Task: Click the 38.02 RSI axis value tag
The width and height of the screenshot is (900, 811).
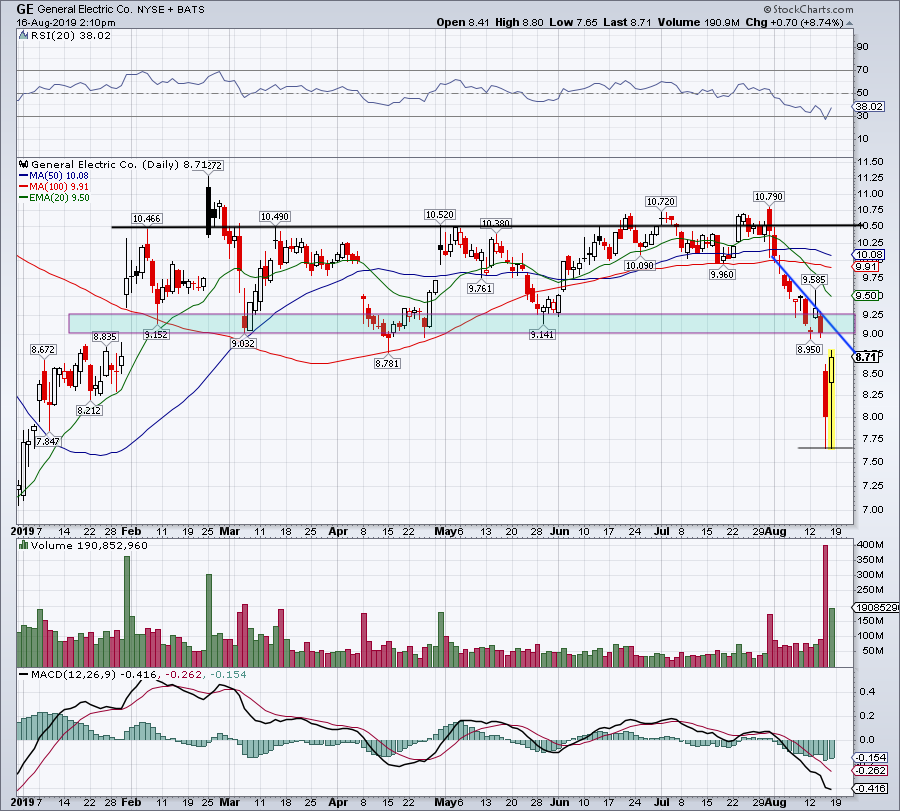Action: tap(869, 107)
